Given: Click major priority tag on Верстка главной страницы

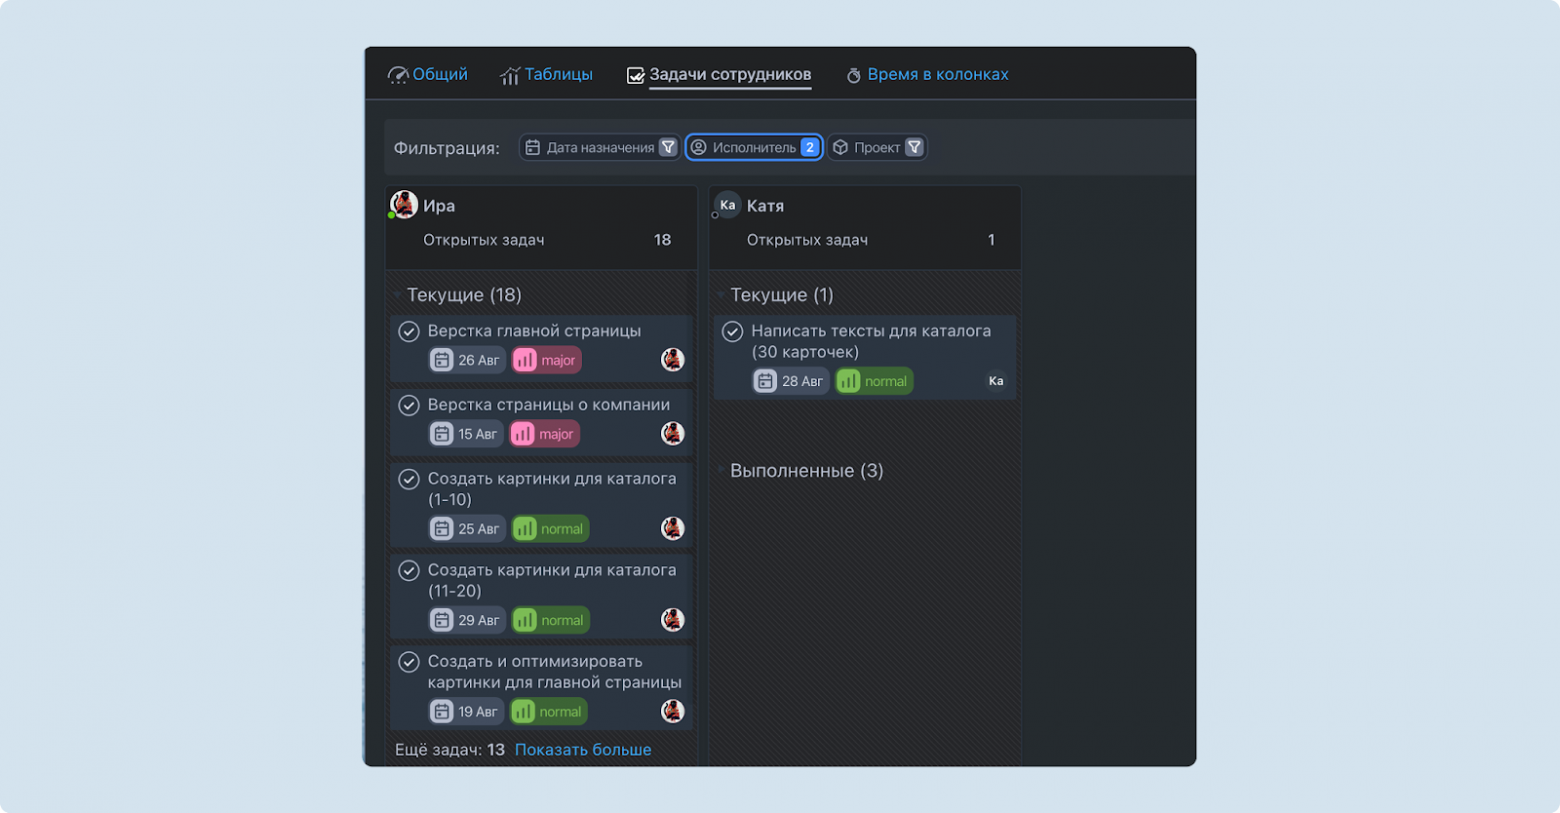Looking at the screenshot, I should [x=546, y=360].
